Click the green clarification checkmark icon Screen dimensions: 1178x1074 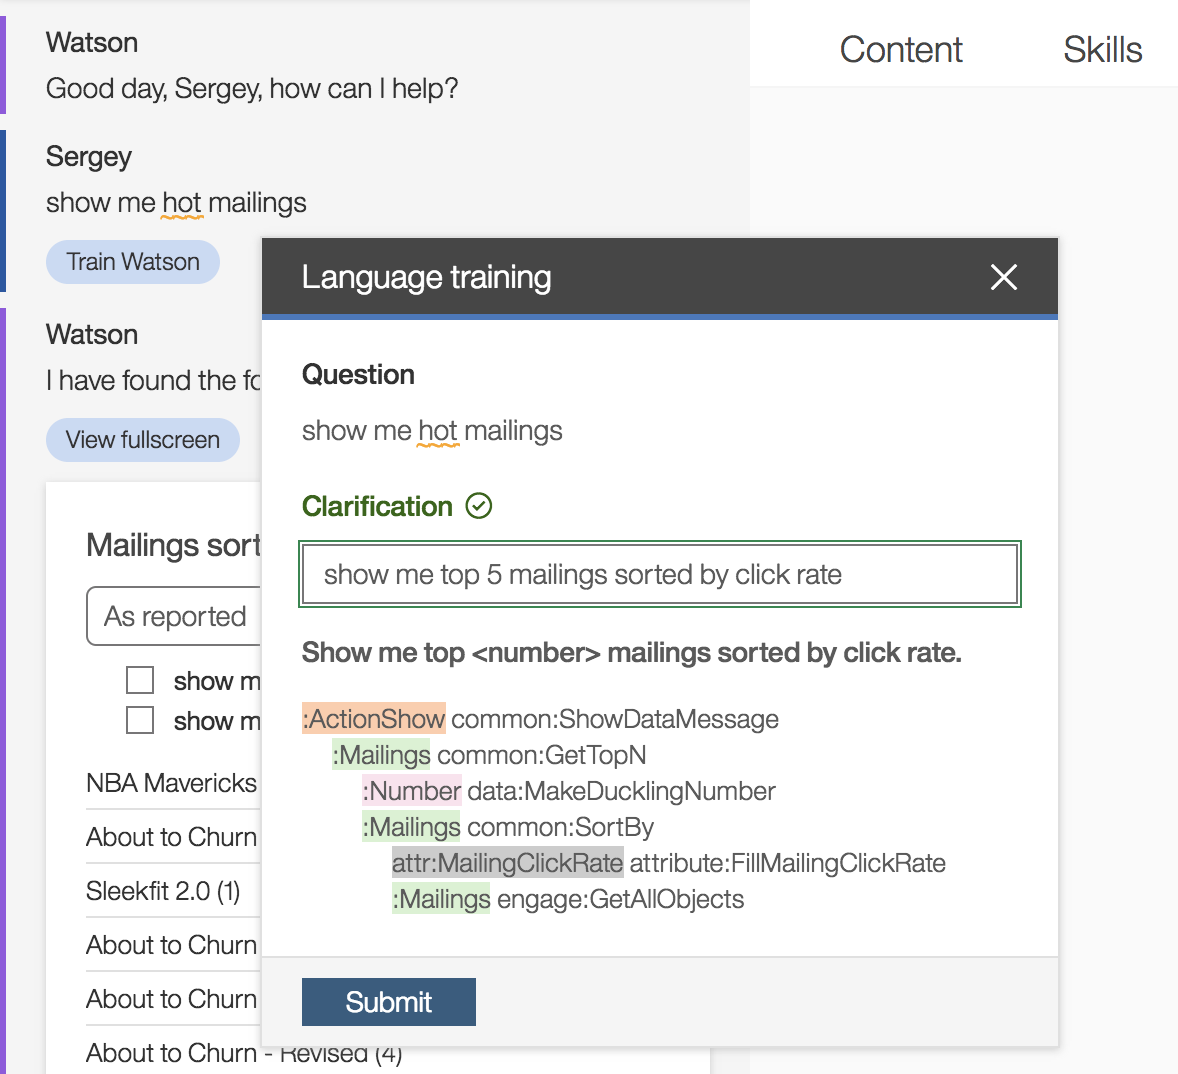tap(479, 506)
